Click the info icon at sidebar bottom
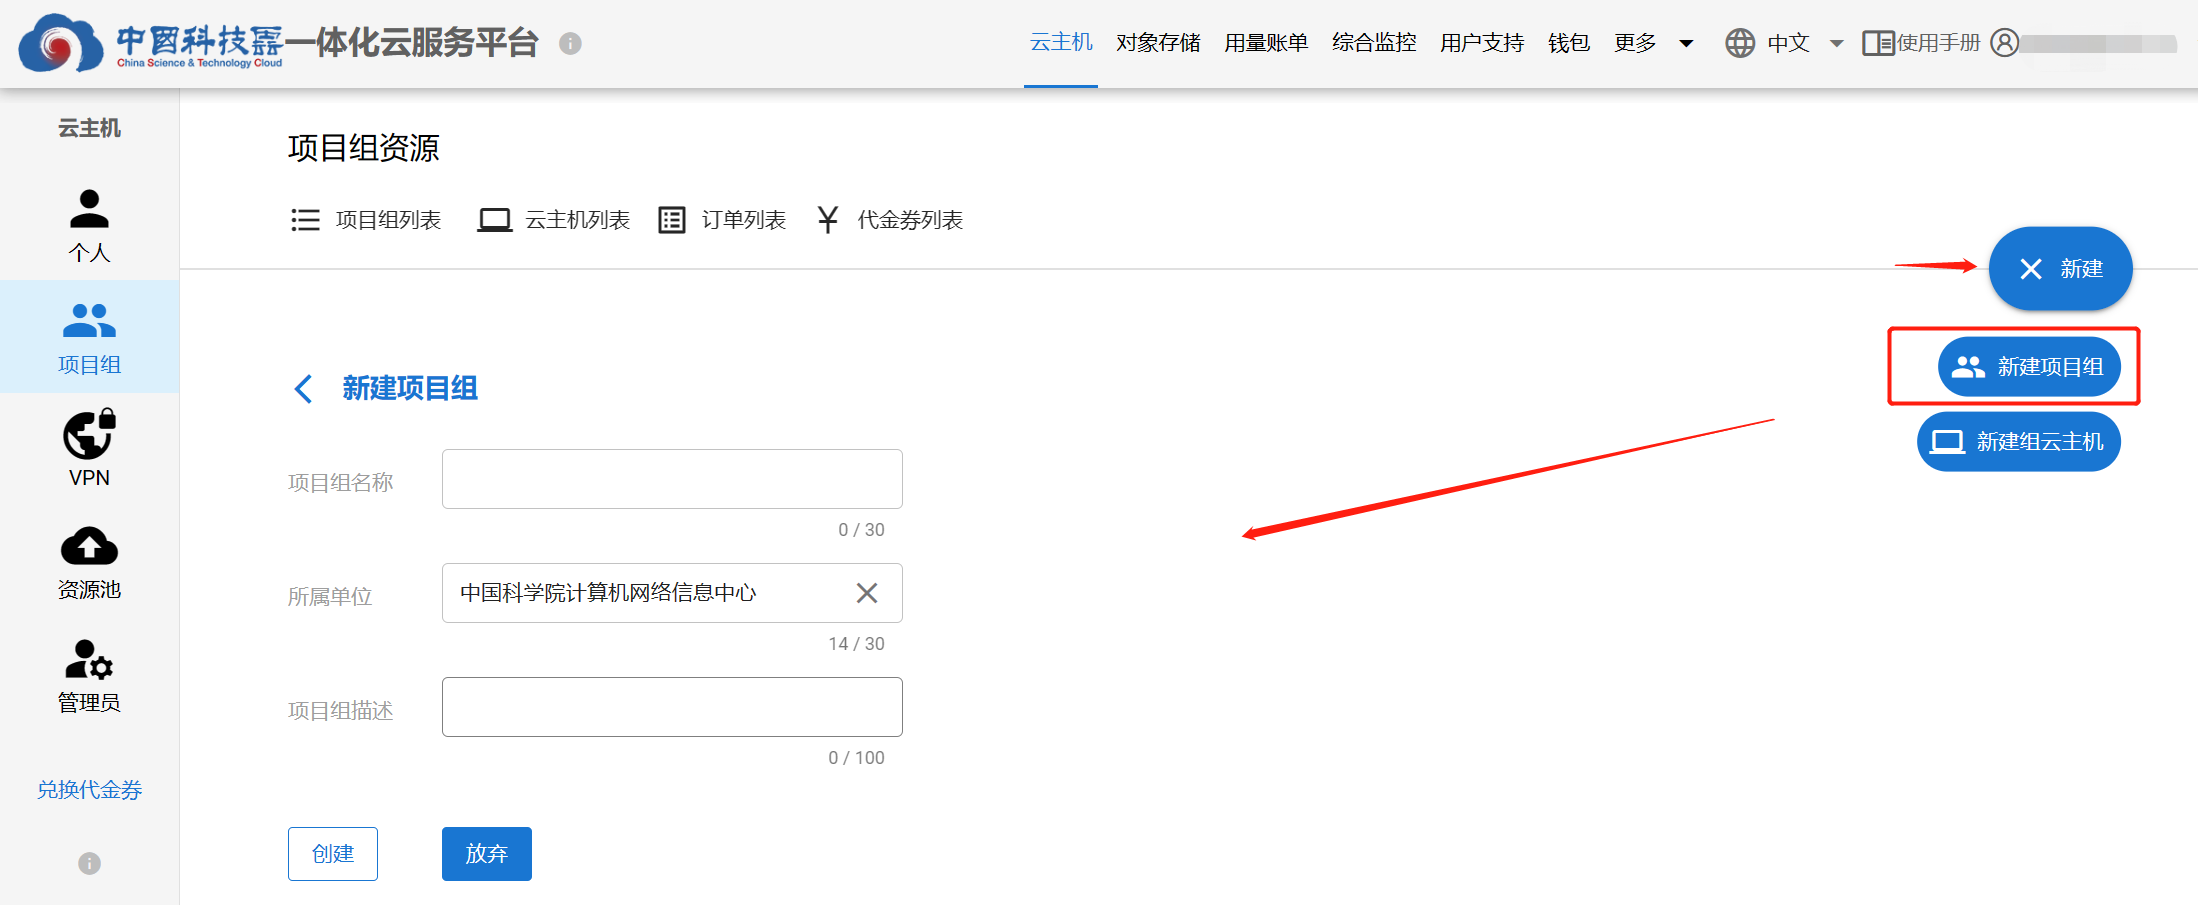Screen dimensions: 2198x905 click(89, 863)
